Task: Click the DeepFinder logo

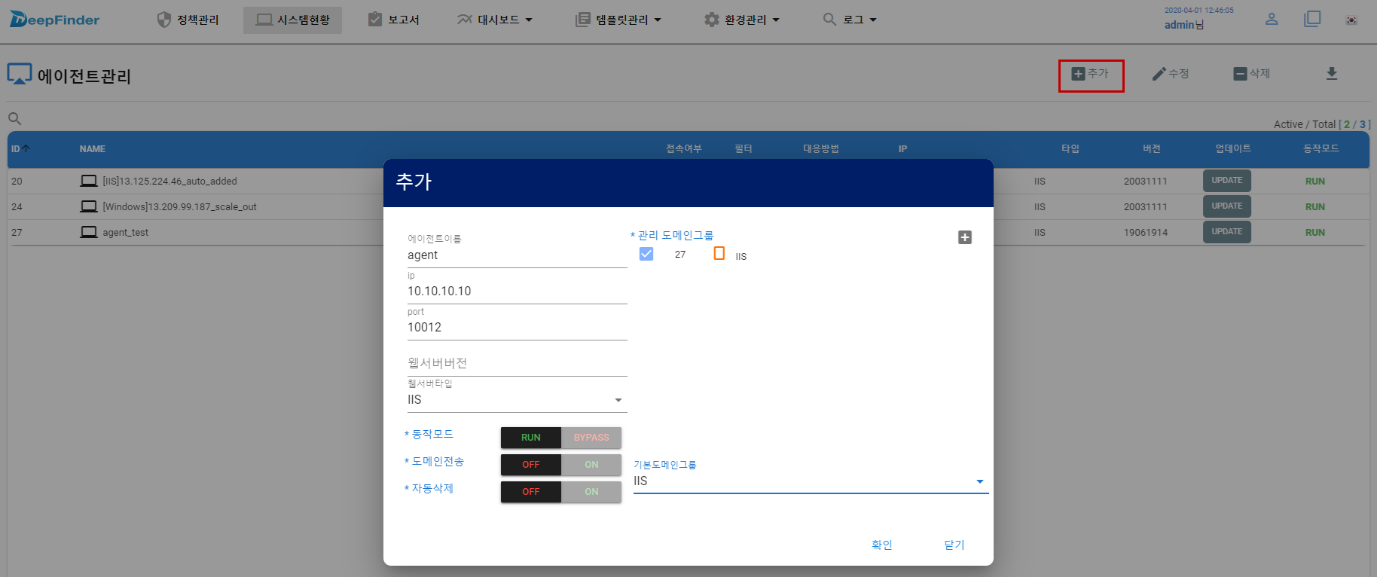Action: click(x=54, y=19)
